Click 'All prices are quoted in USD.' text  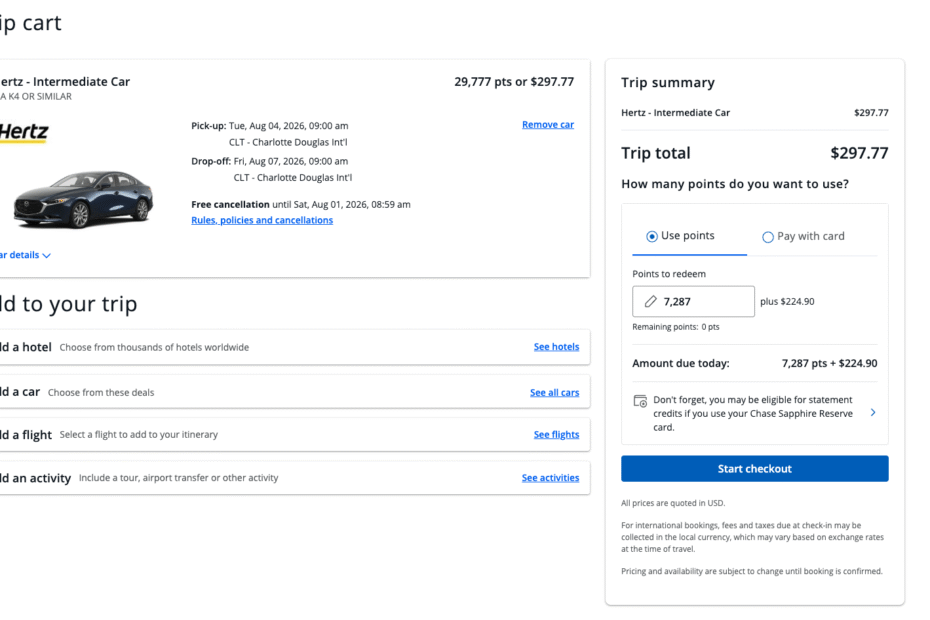673,503
